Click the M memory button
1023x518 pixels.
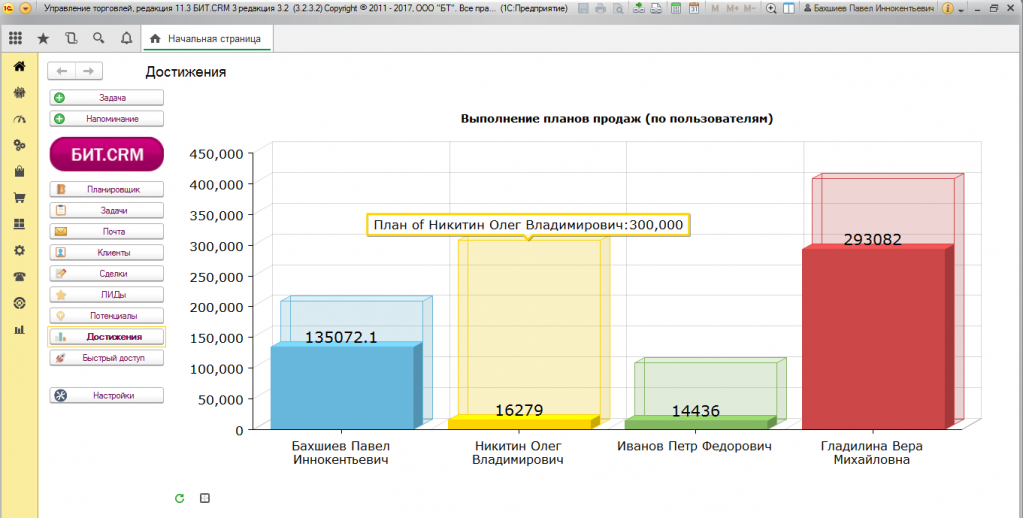tap(715, 8)
